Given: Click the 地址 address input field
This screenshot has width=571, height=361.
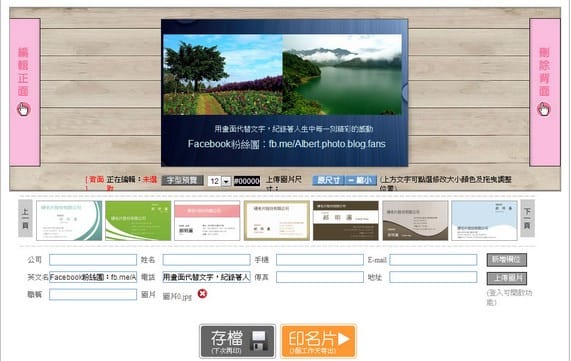Looking at the screenshot, I should pos(433,277).
